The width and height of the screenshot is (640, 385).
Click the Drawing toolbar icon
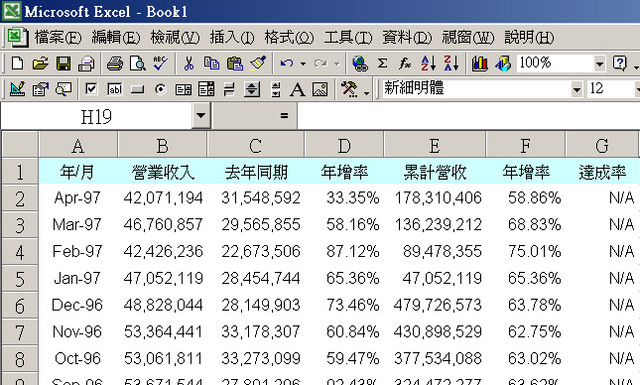coord(503,63)
